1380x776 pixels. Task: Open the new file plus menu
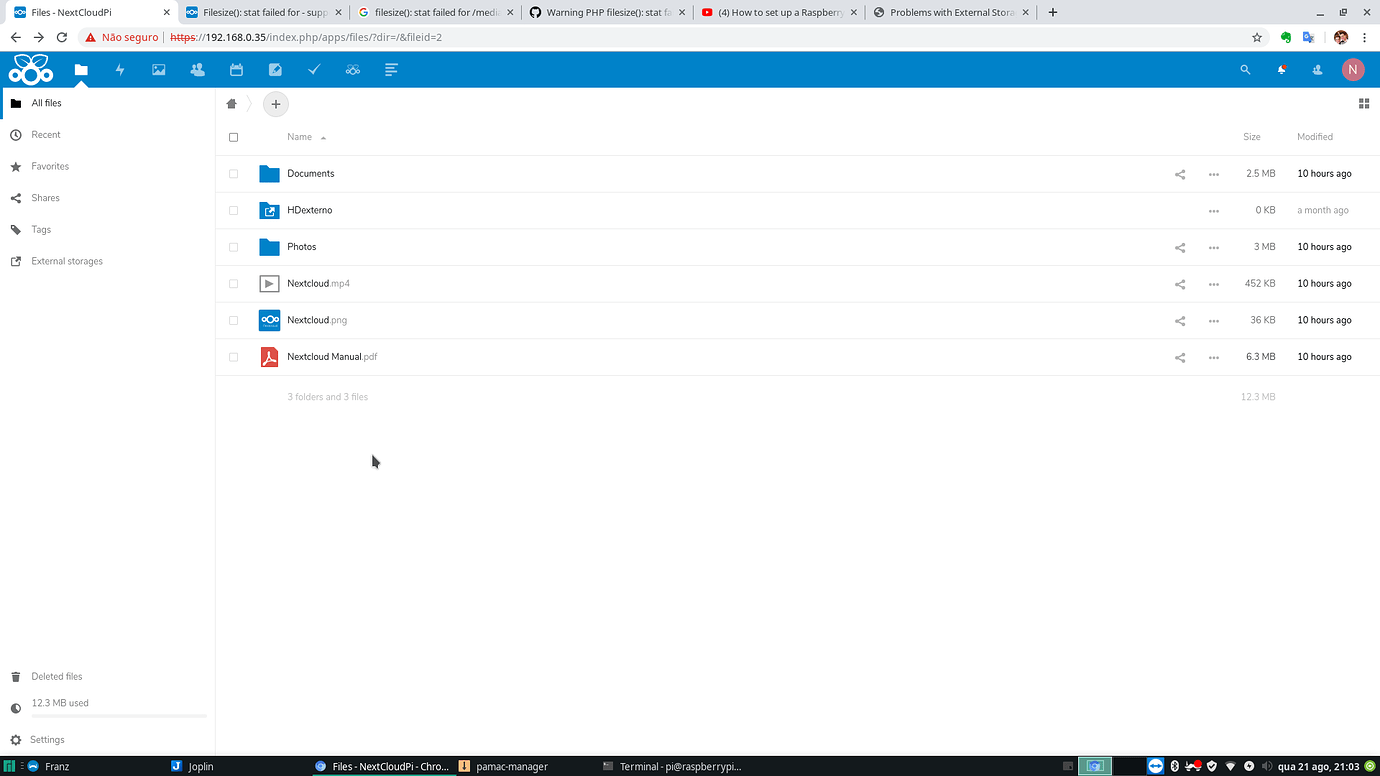(275, 103)
